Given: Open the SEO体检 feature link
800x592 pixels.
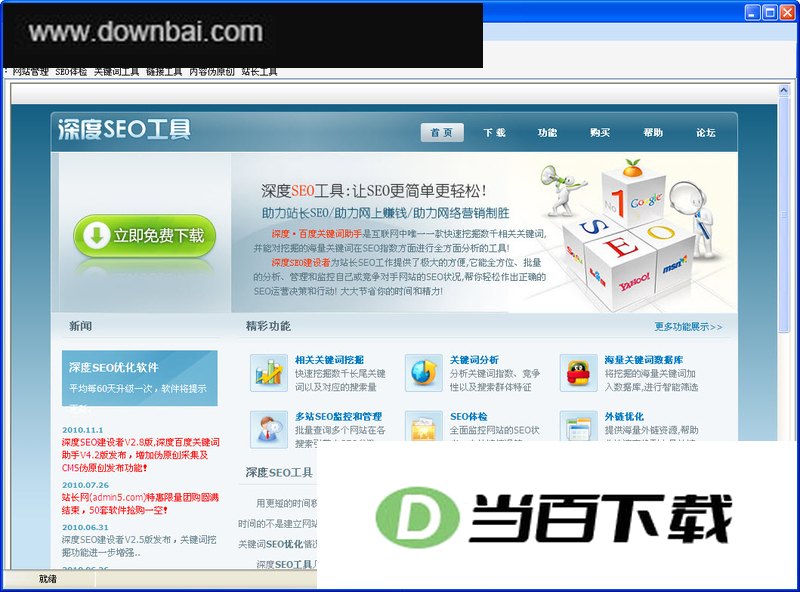Looking at the screenshot, I should [468, 416].
